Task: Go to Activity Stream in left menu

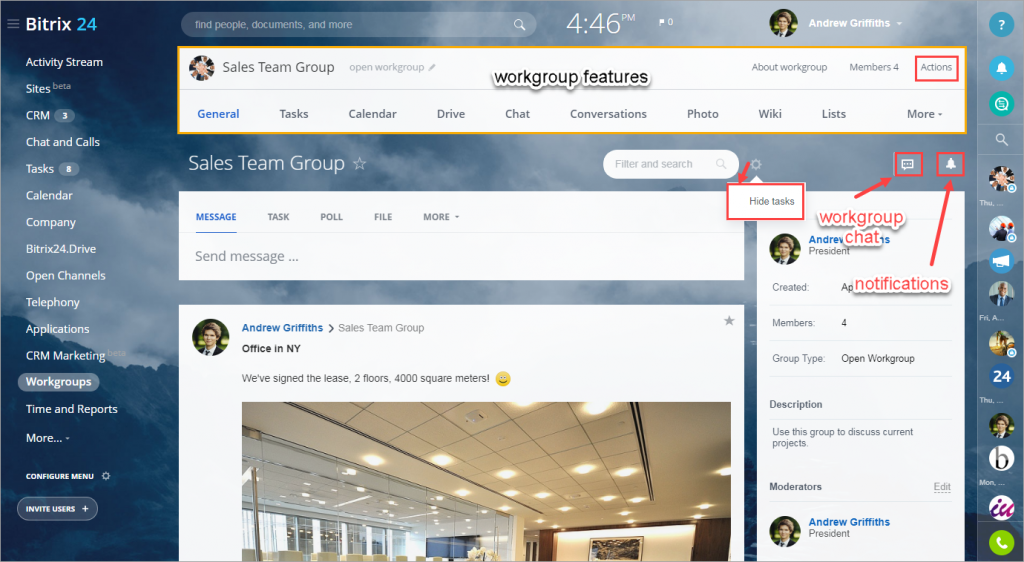Action: point(64,62)
